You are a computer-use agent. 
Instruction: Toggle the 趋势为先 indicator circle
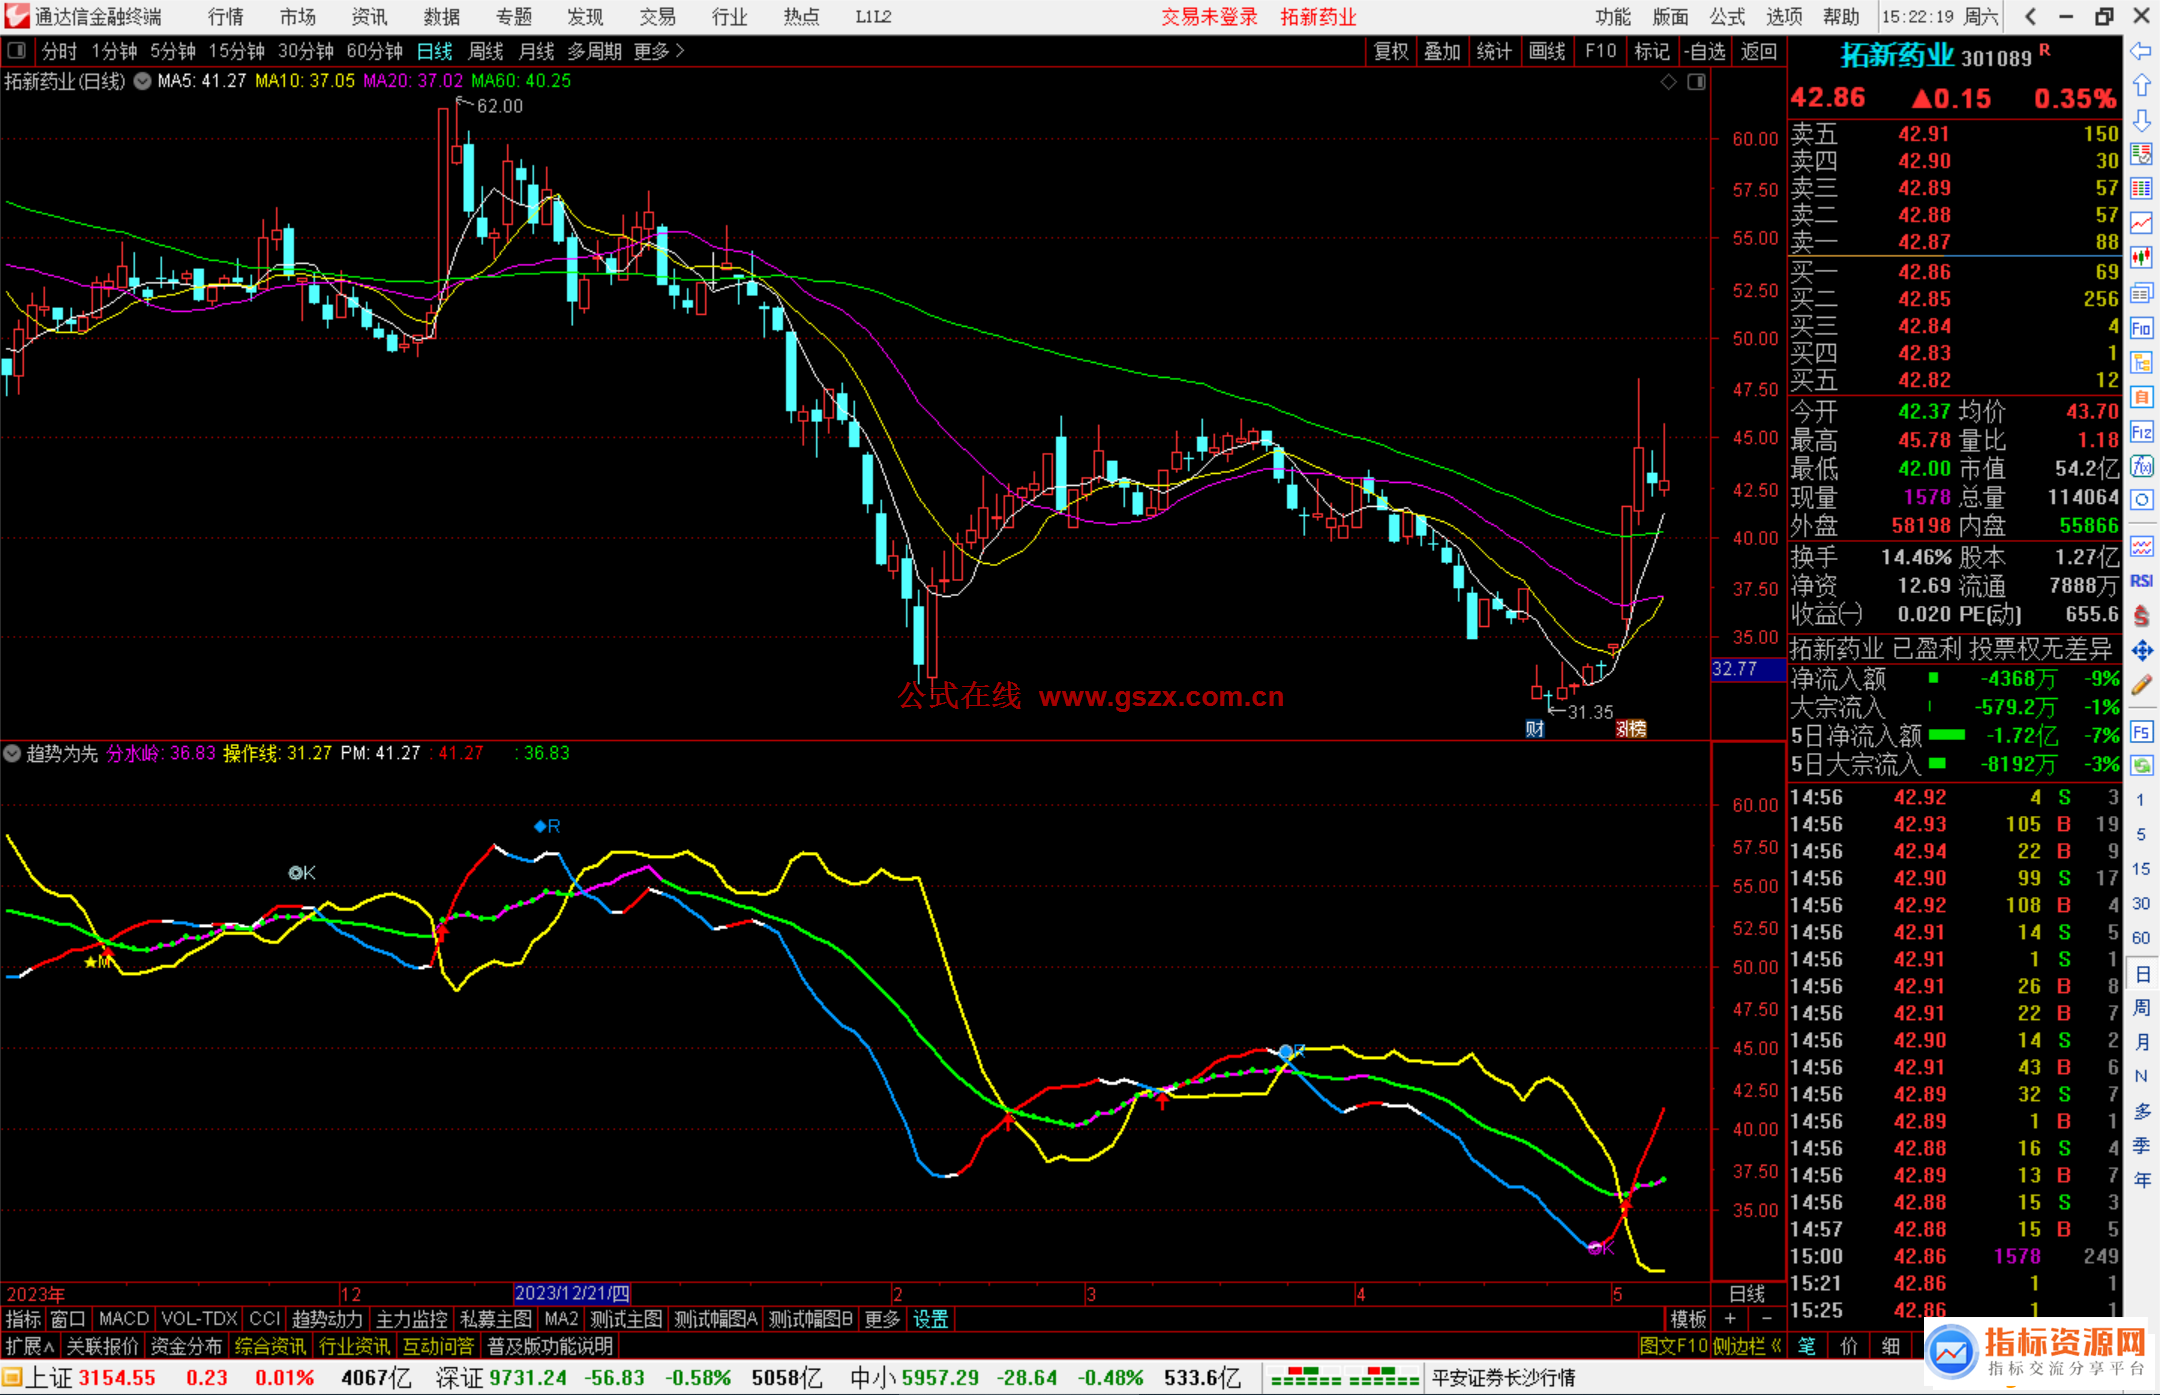[12, 753]
